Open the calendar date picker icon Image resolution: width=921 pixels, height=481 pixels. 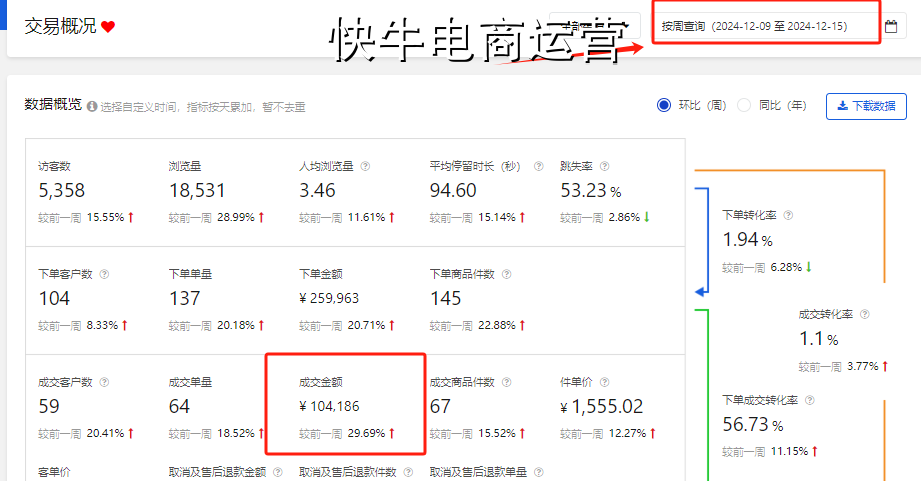coord(891,26)
